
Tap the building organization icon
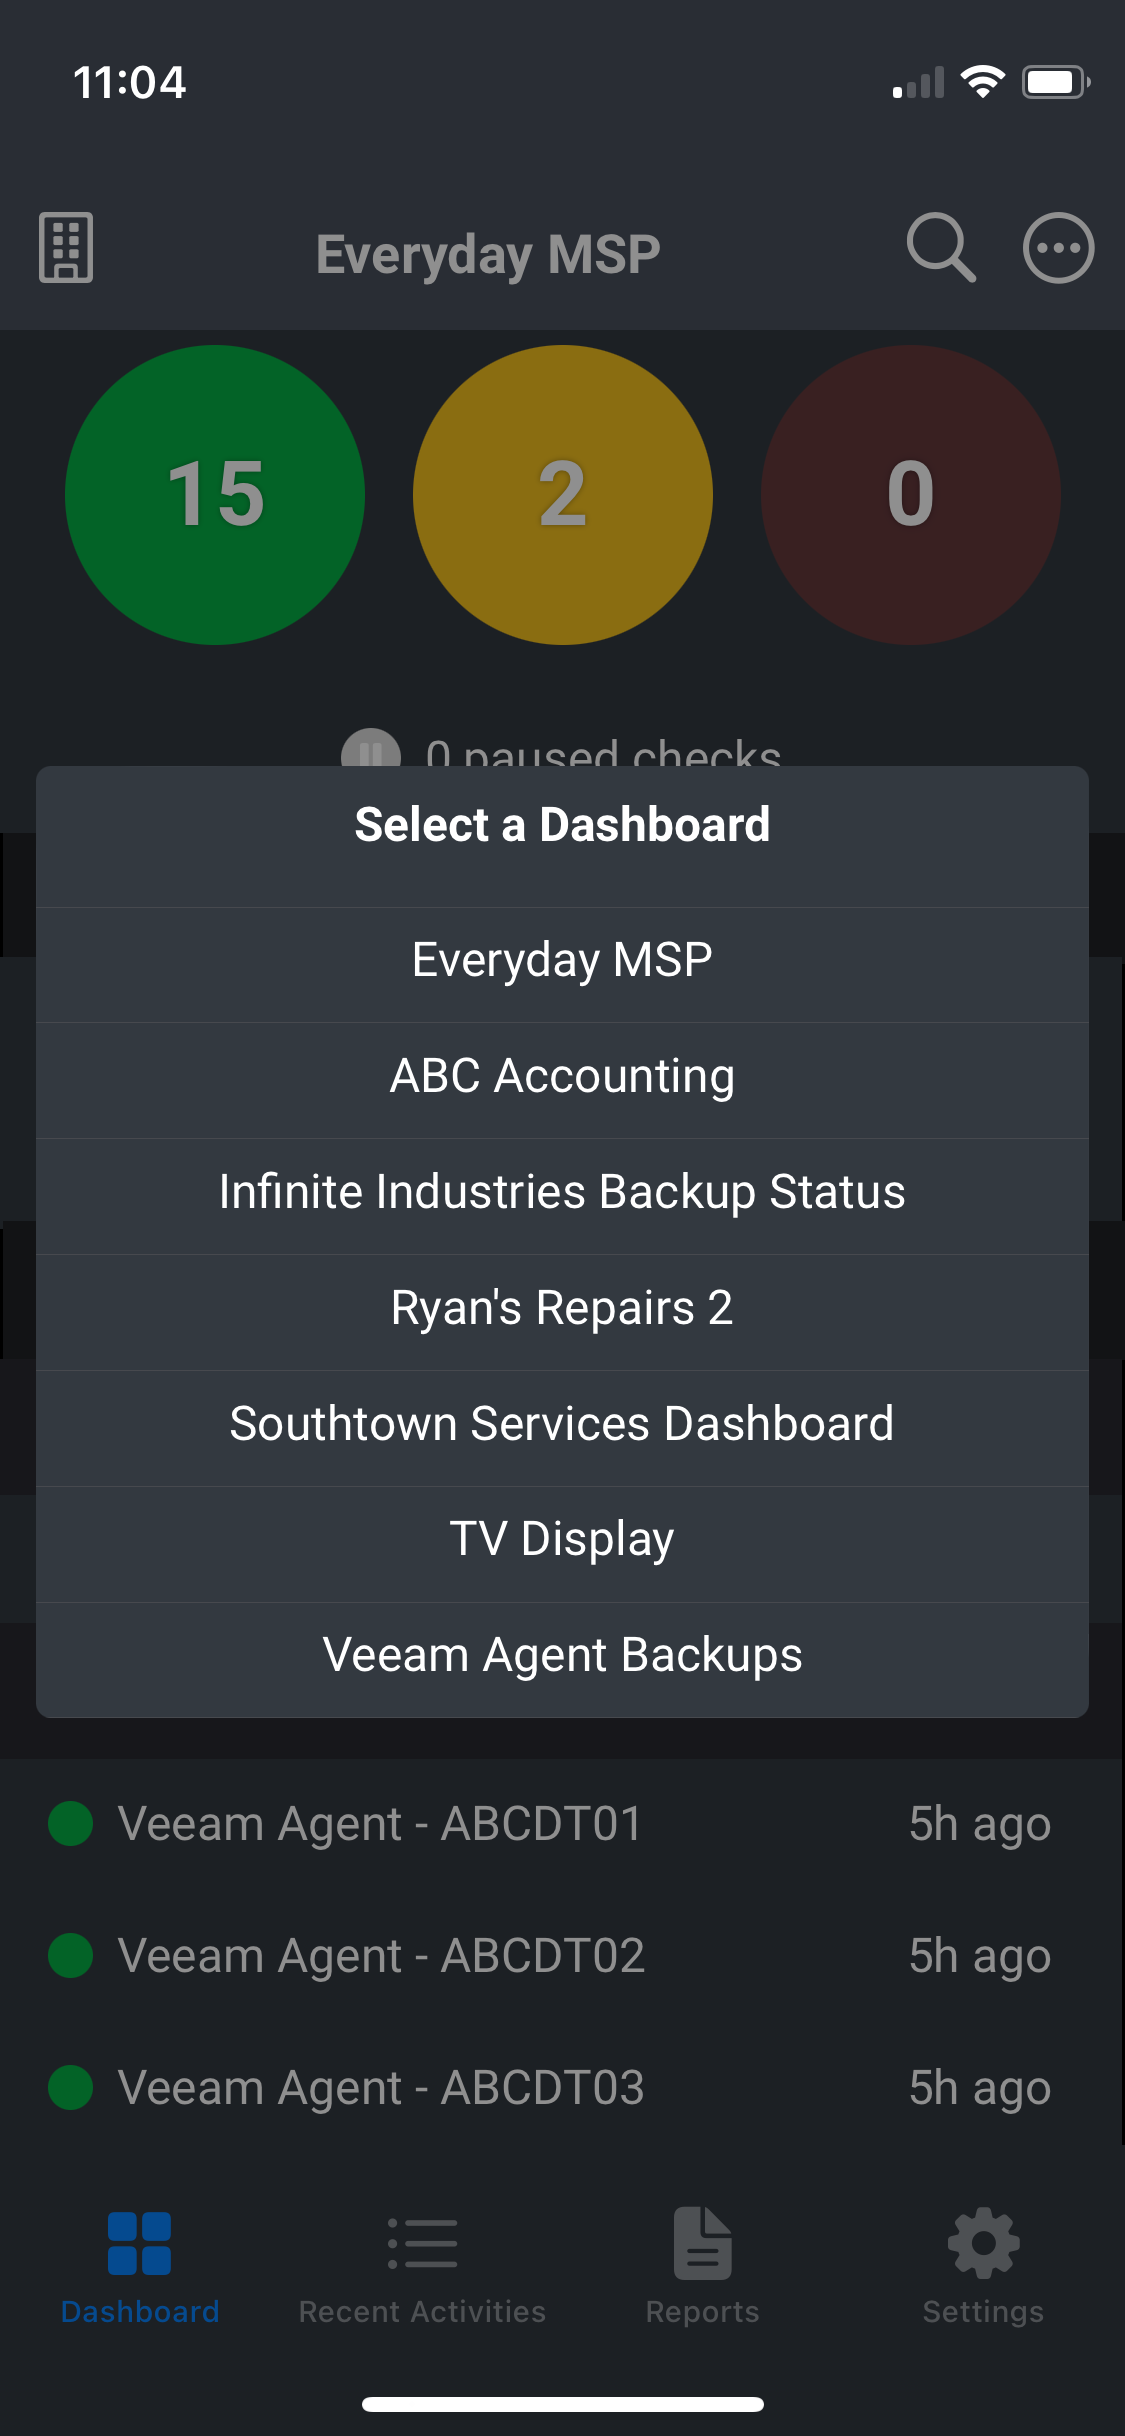pyautogui.click(x=66, y=248)
